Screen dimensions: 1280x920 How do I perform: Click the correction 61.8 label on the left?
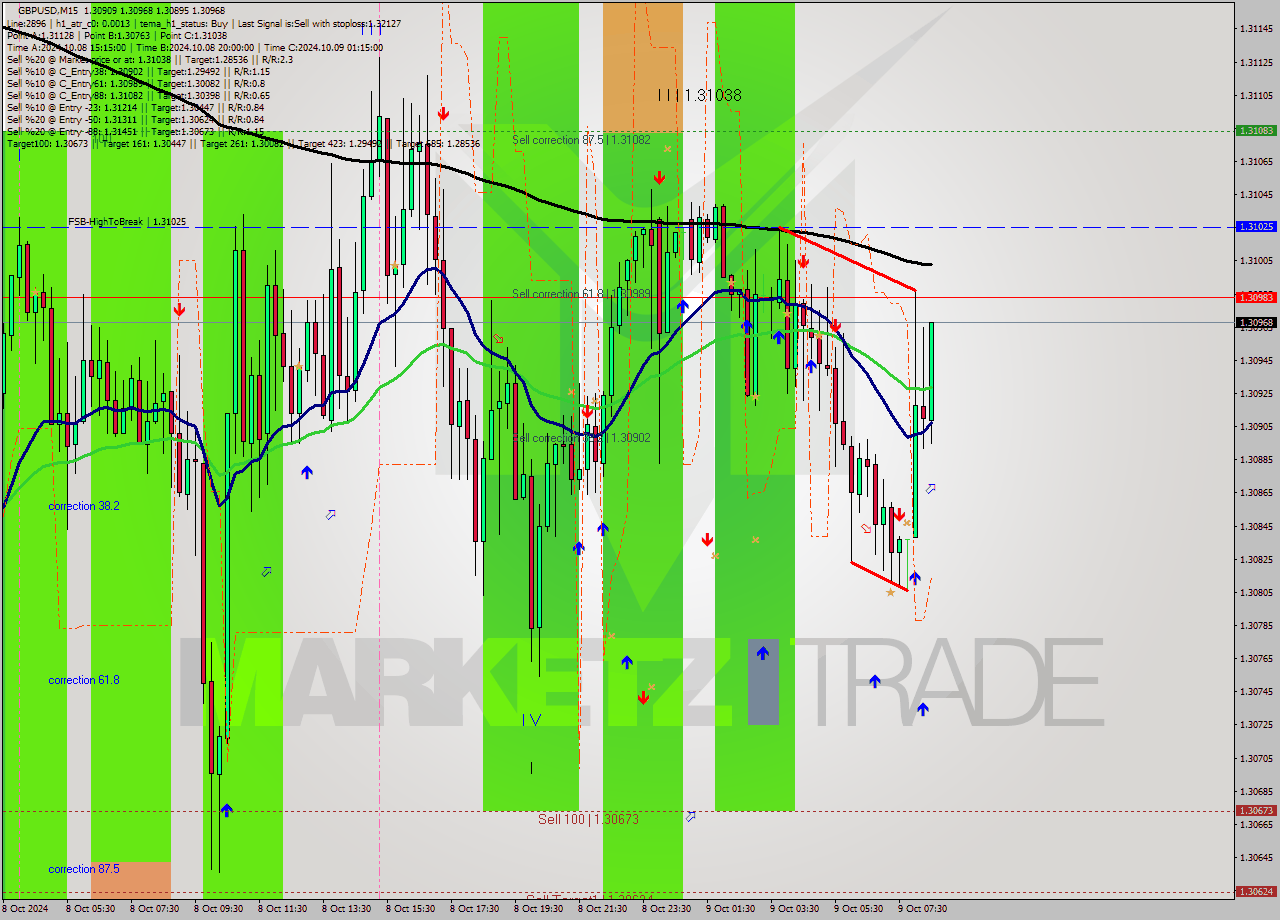pos(84,680)
